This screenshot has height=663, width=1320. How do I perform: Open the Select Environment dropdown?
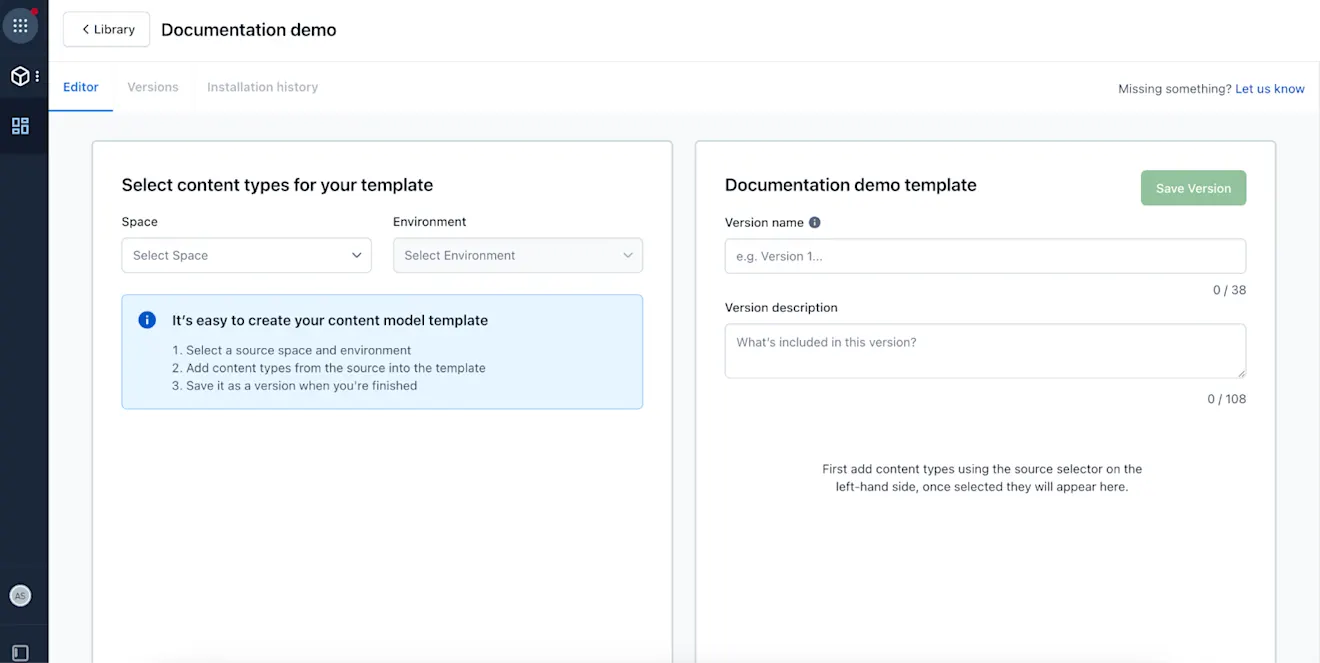[x=518, y=255]
